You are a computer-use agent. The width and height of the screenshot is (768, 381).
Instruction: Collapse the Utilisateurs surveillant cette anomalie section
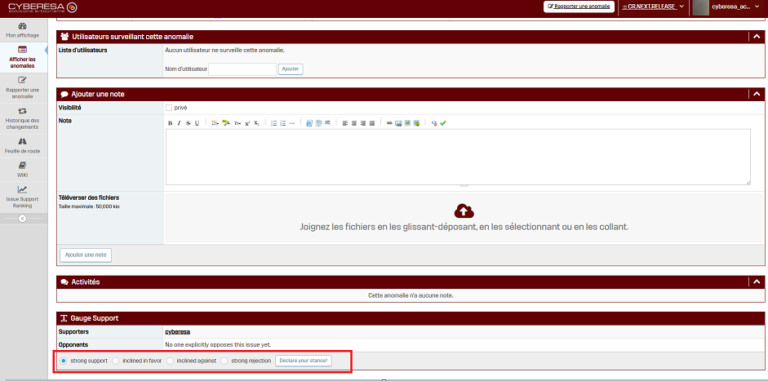click(x=757, y=37)
